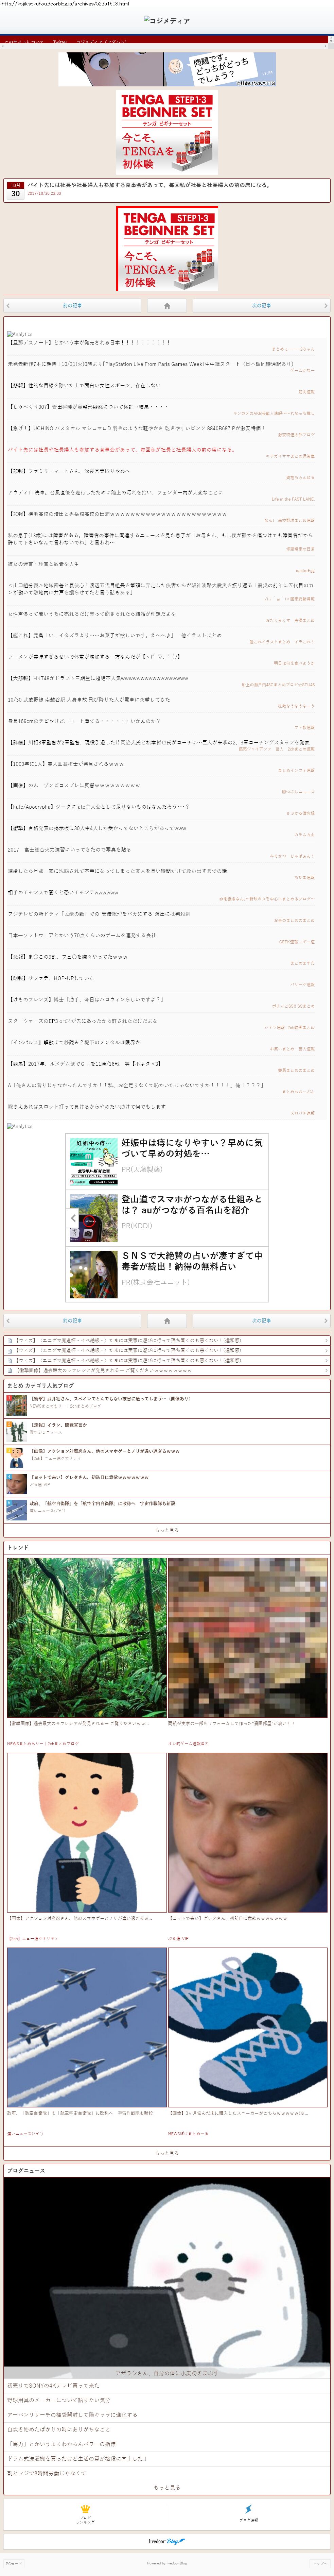Go to previous article via top 前の記事

coord(72,305)
